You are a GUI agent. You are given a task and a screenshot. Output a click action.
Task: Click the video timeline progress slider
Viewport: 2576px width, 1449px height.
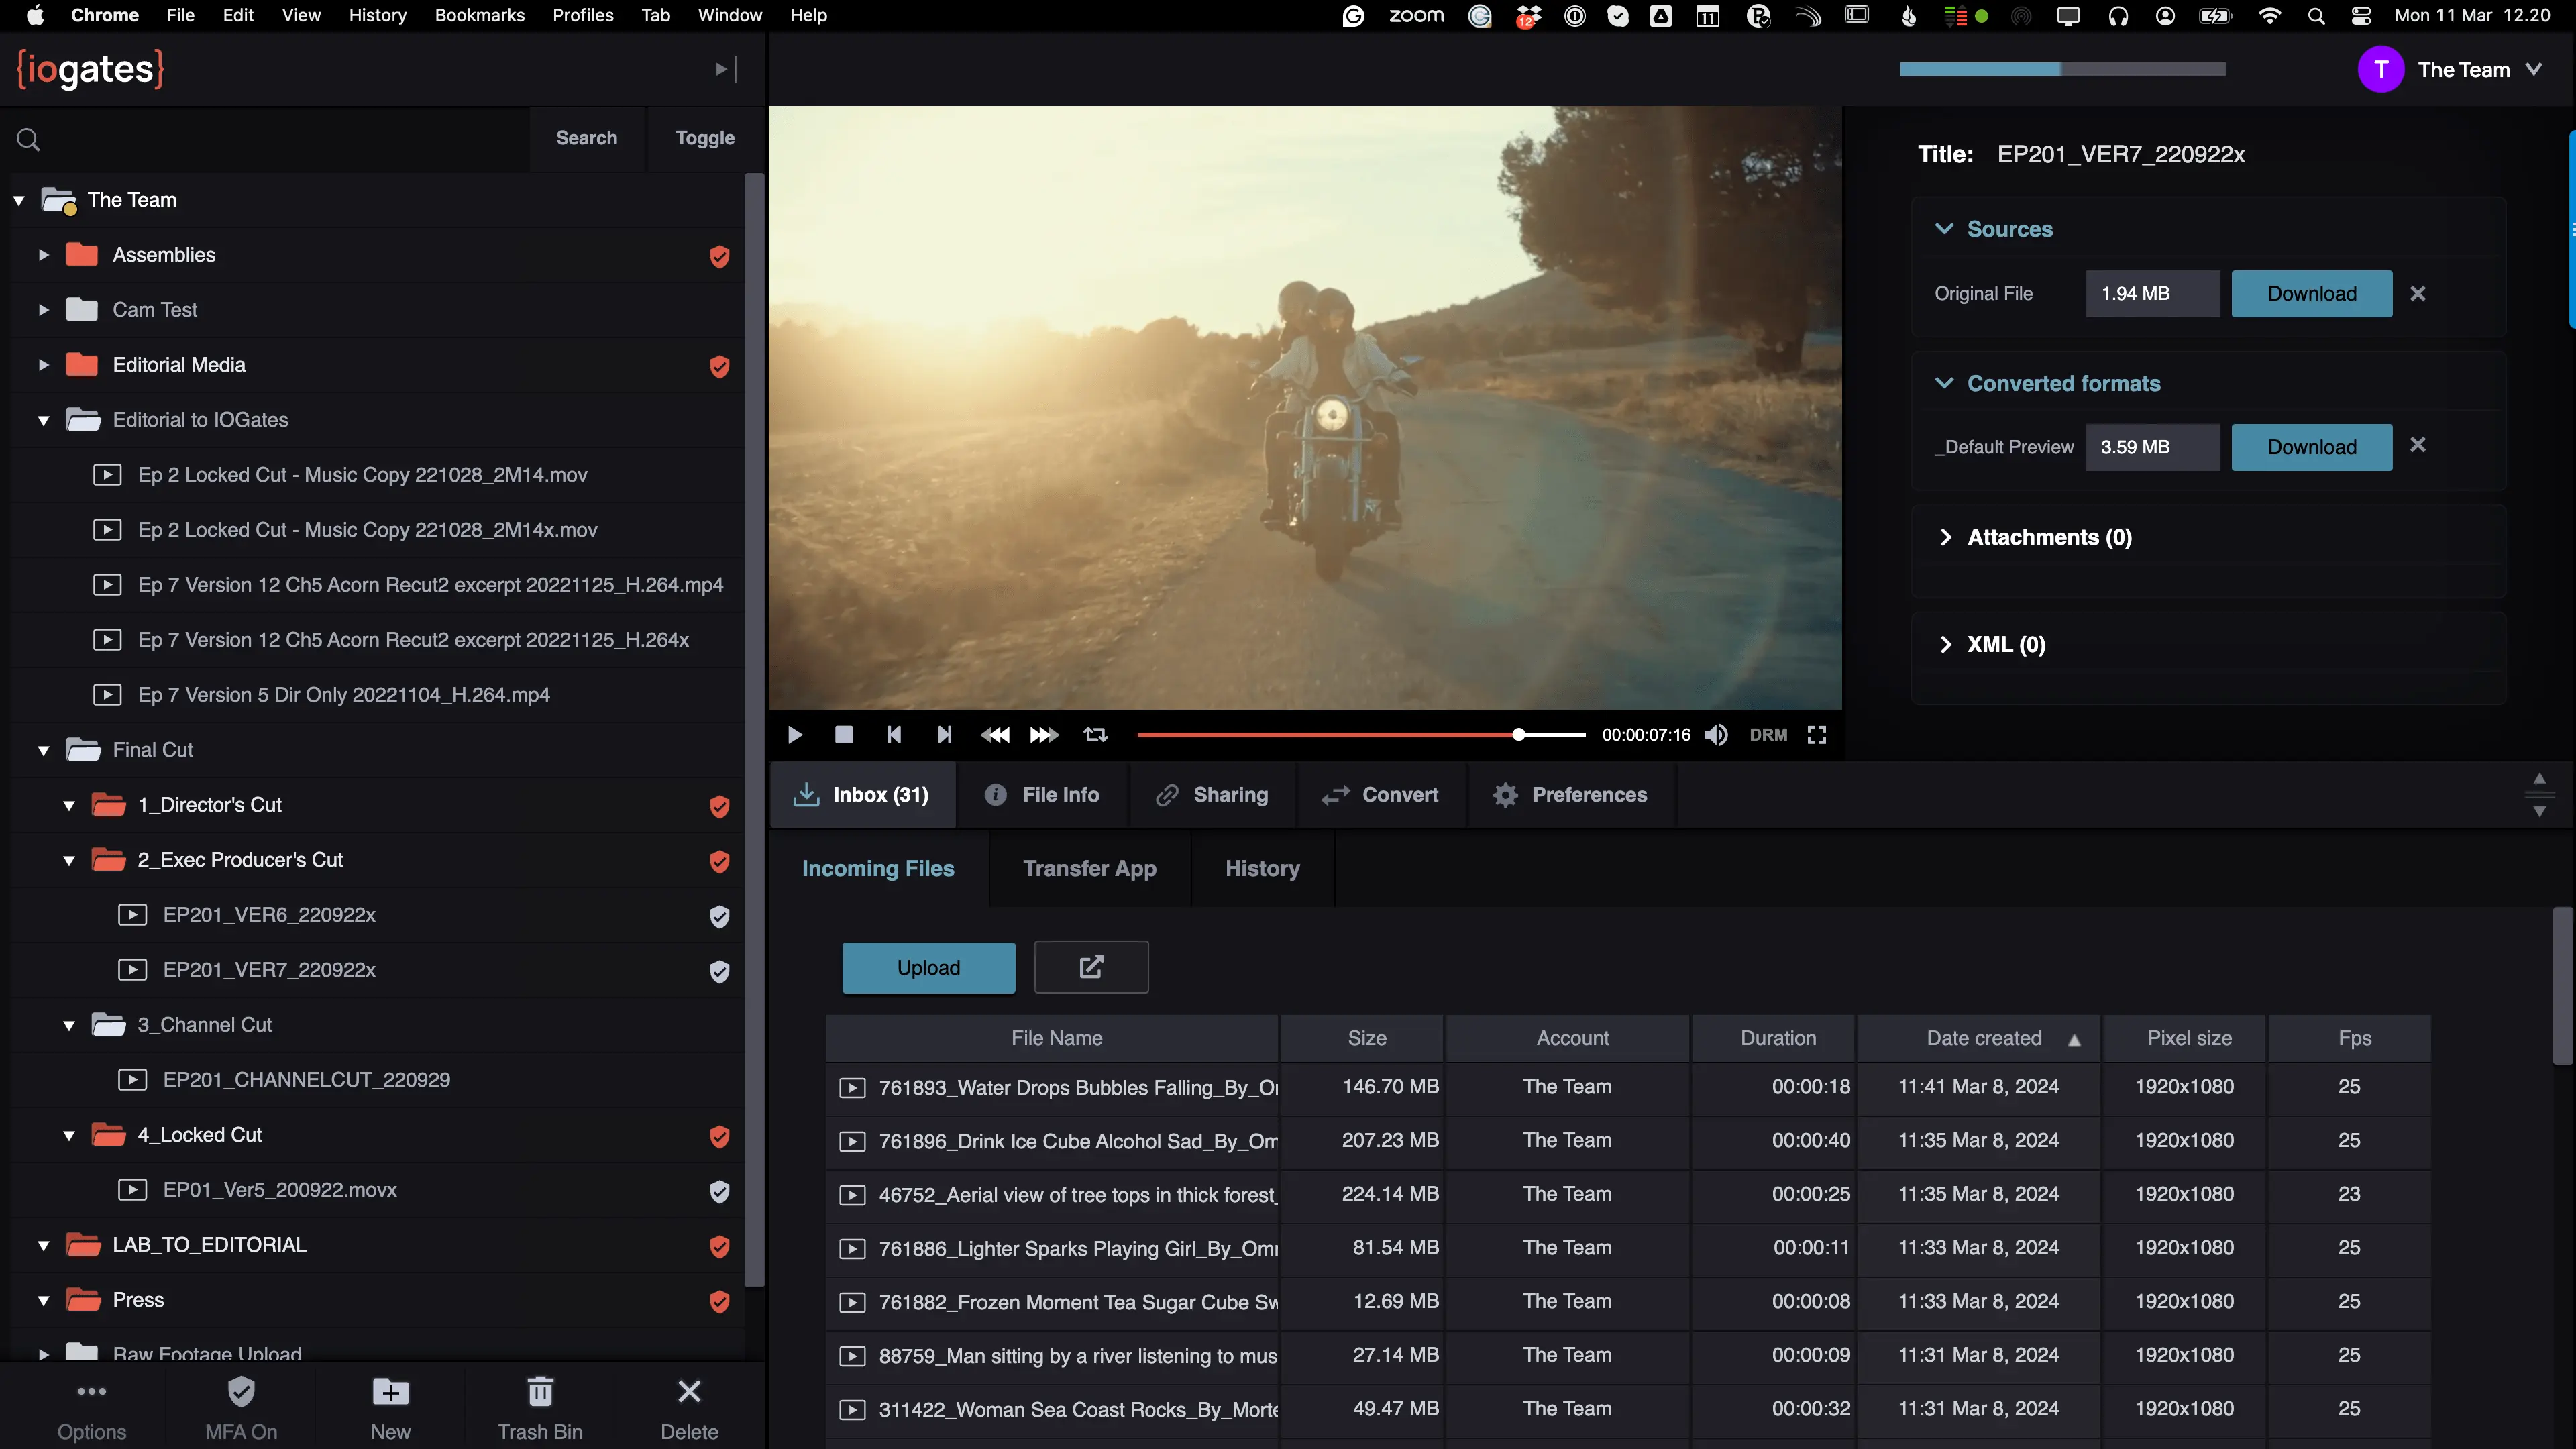pos(1360,735)
